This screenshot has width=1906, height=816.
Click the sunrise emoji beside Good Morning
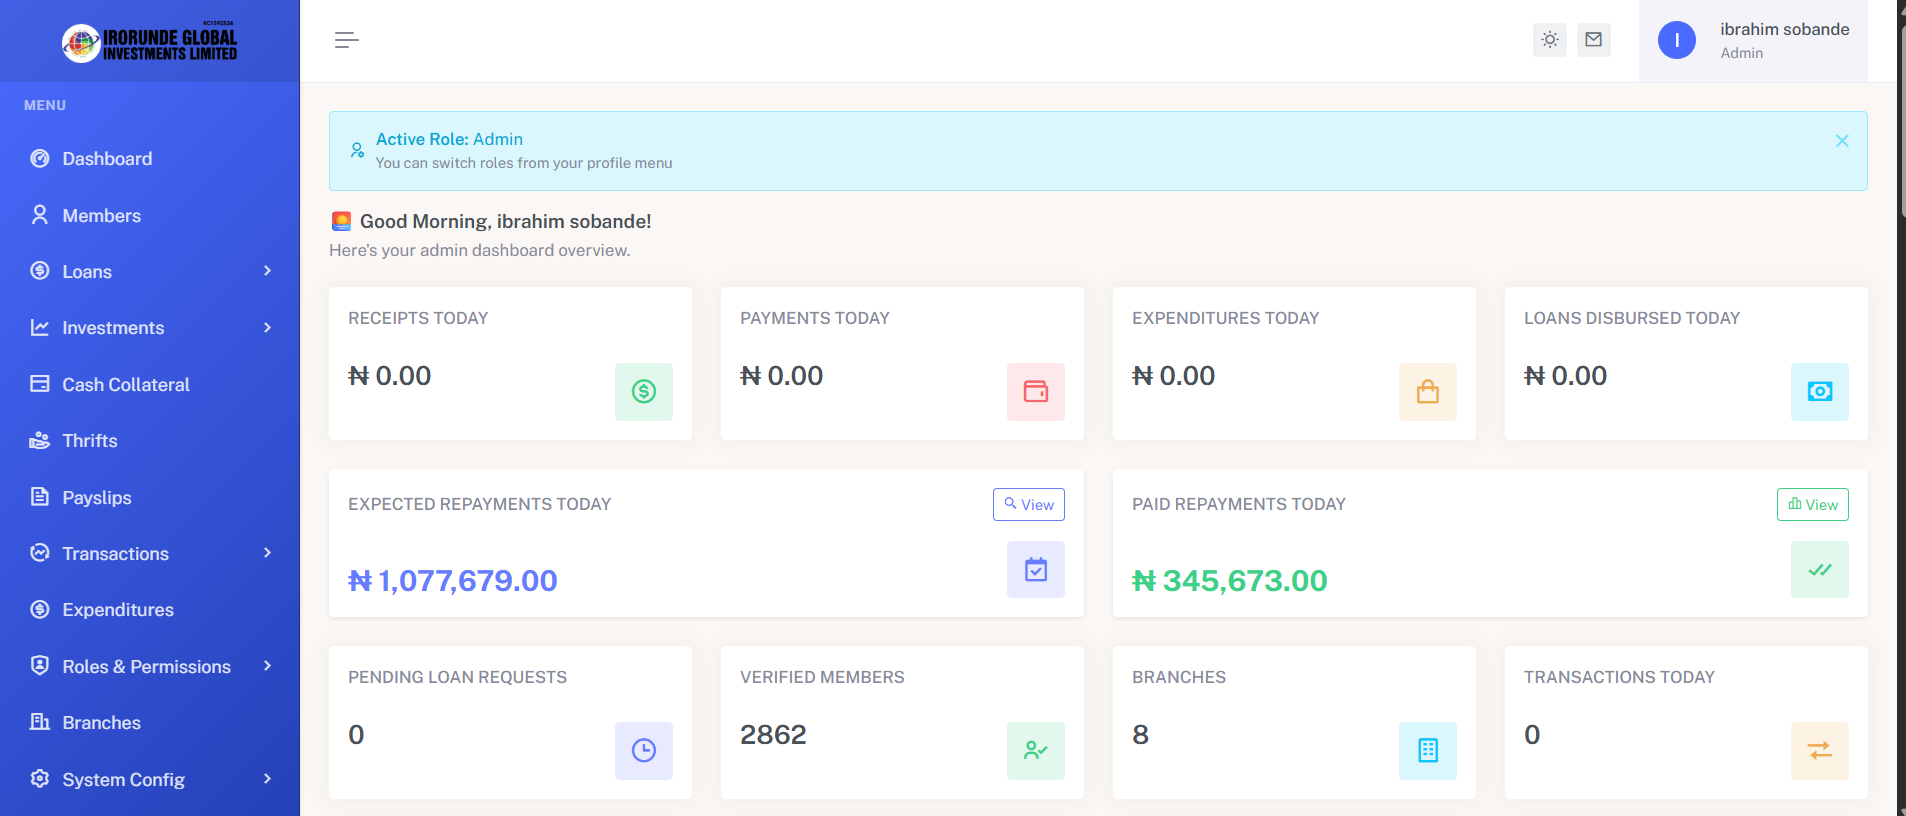(341, 221)
